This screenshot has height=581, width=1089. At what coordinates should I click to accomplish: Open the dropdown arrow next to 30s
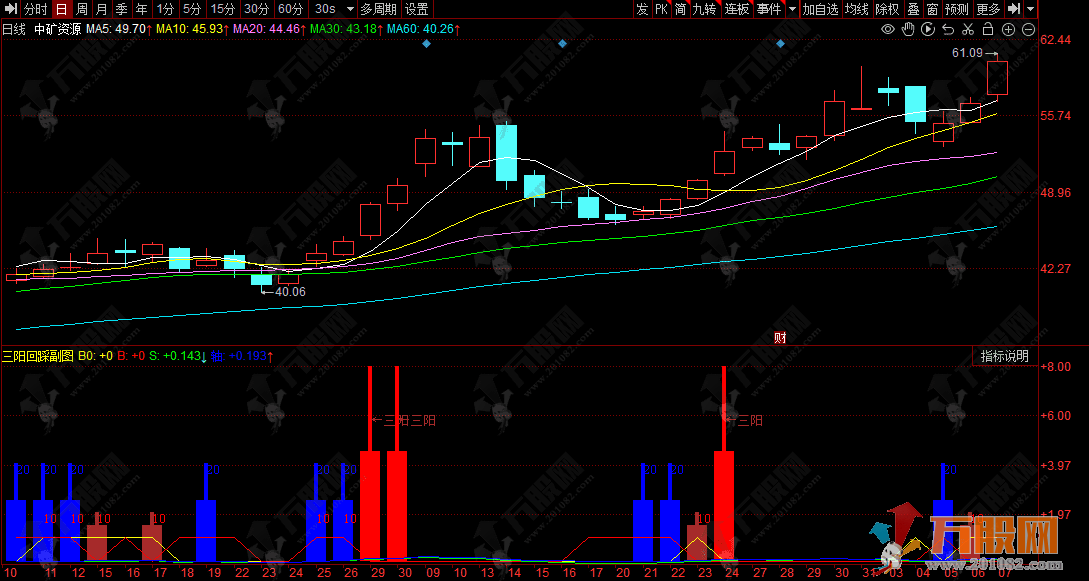(x=346, y=9)
